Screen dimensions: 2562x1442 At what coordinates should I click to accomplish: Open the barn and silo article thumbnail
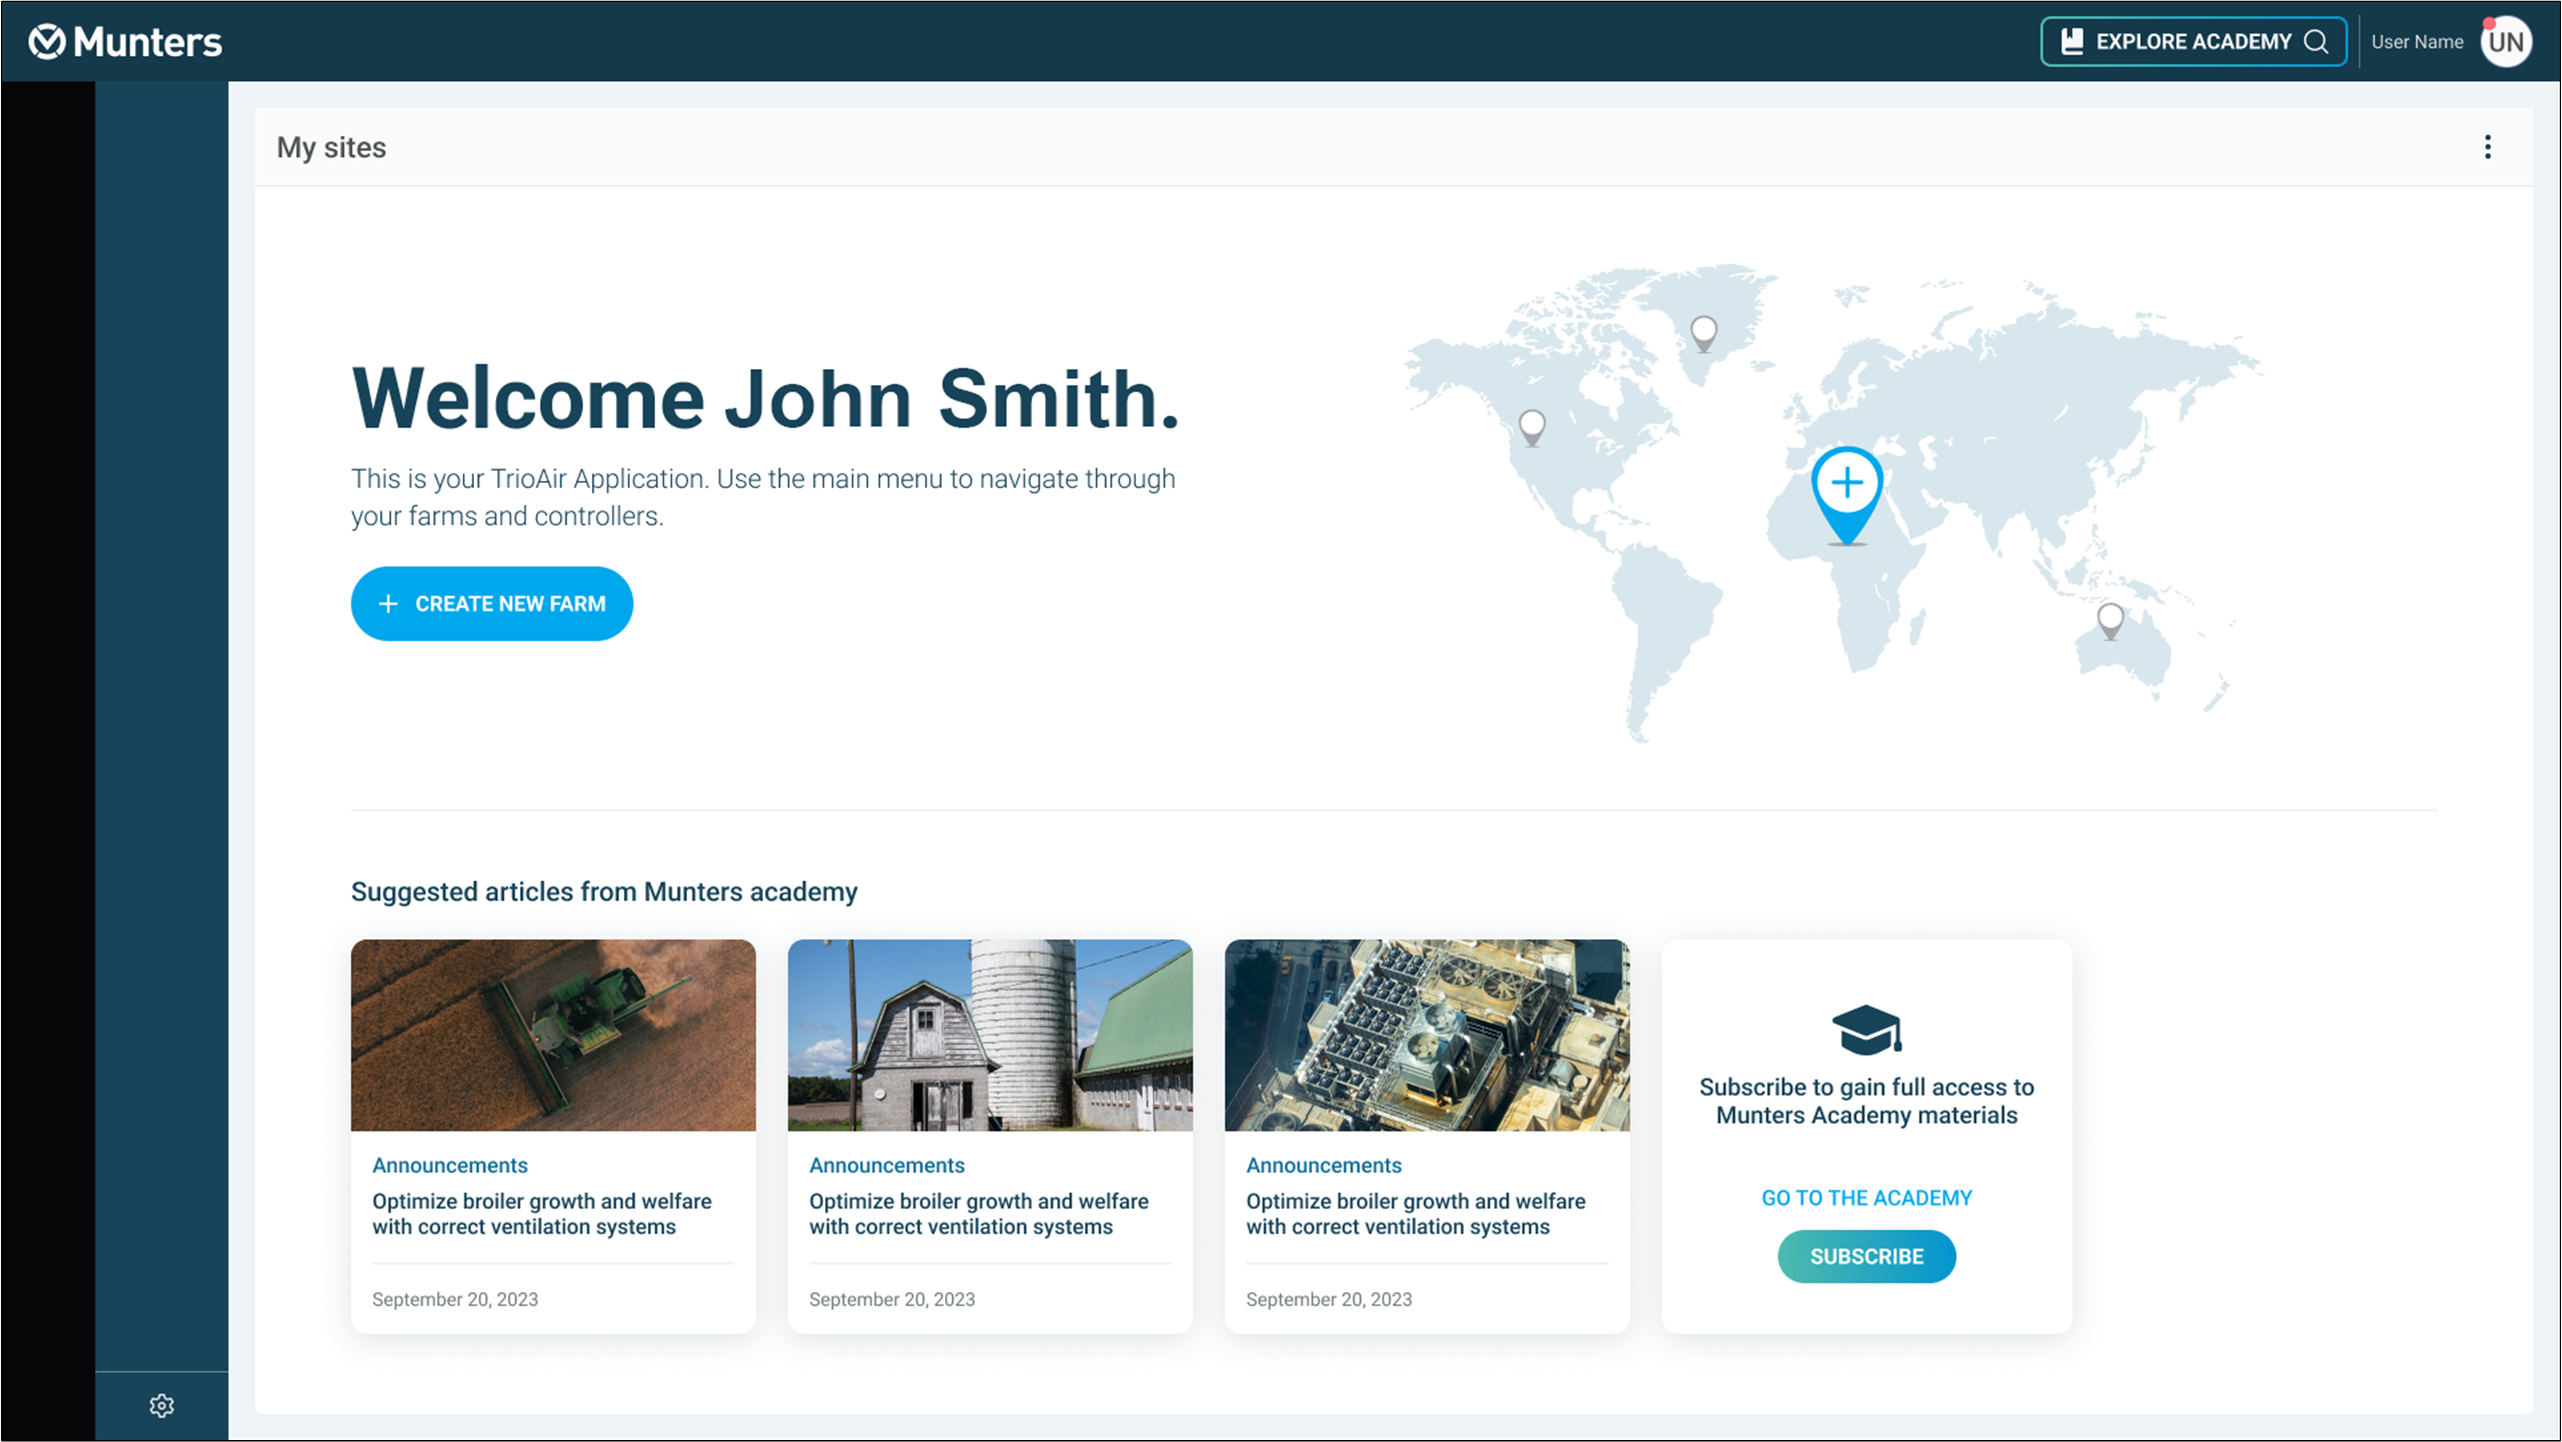(989, 1034)
